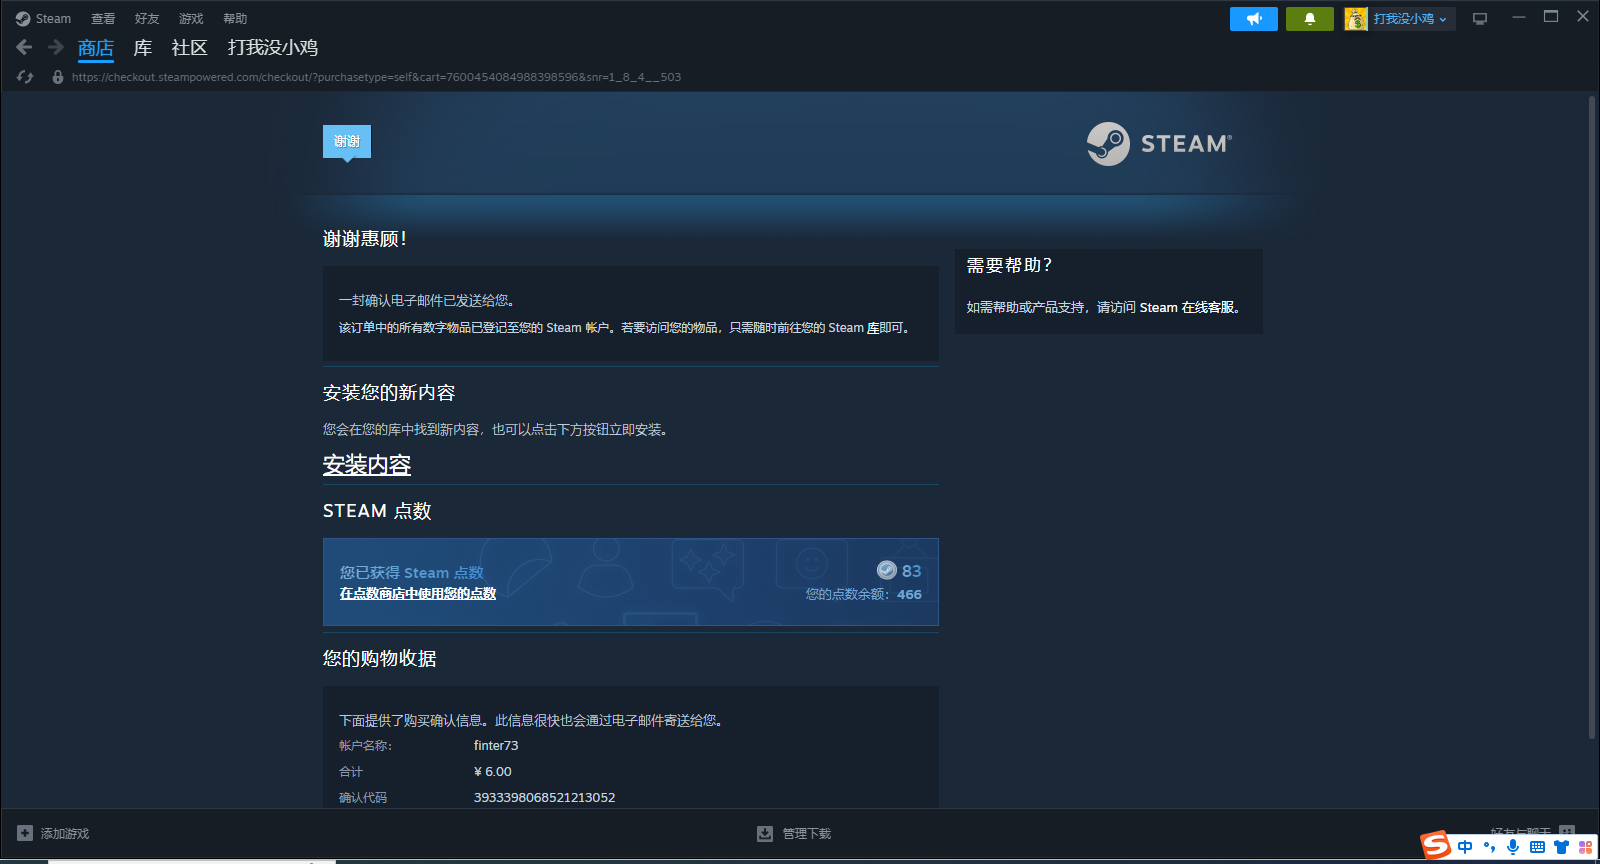The image size is (1600, 864).
Task: Click the STEAM 点数 heading
Action: click(377, 511)
